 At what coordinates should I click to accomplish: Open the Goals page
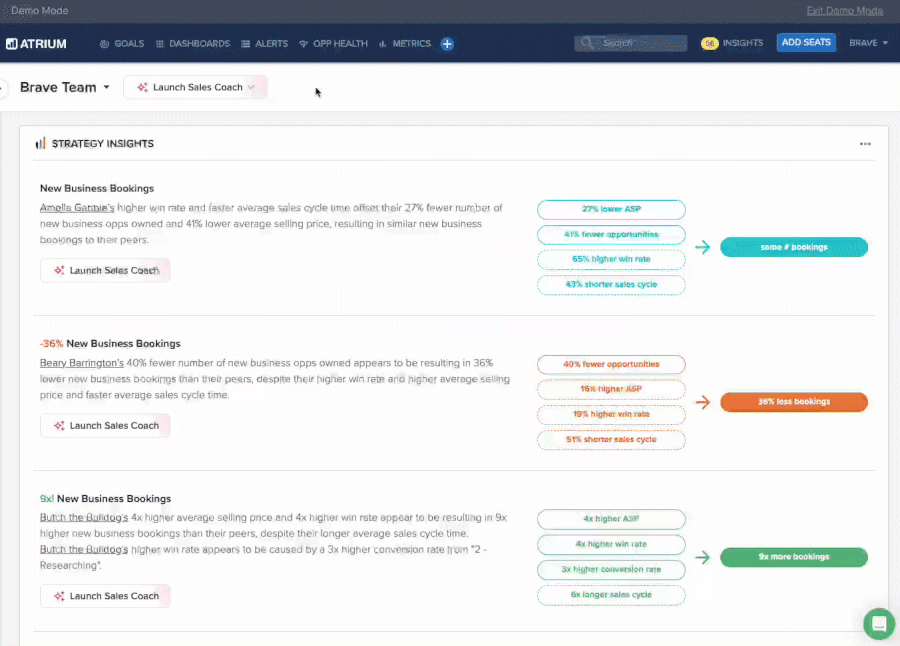[x=122, y=44]
